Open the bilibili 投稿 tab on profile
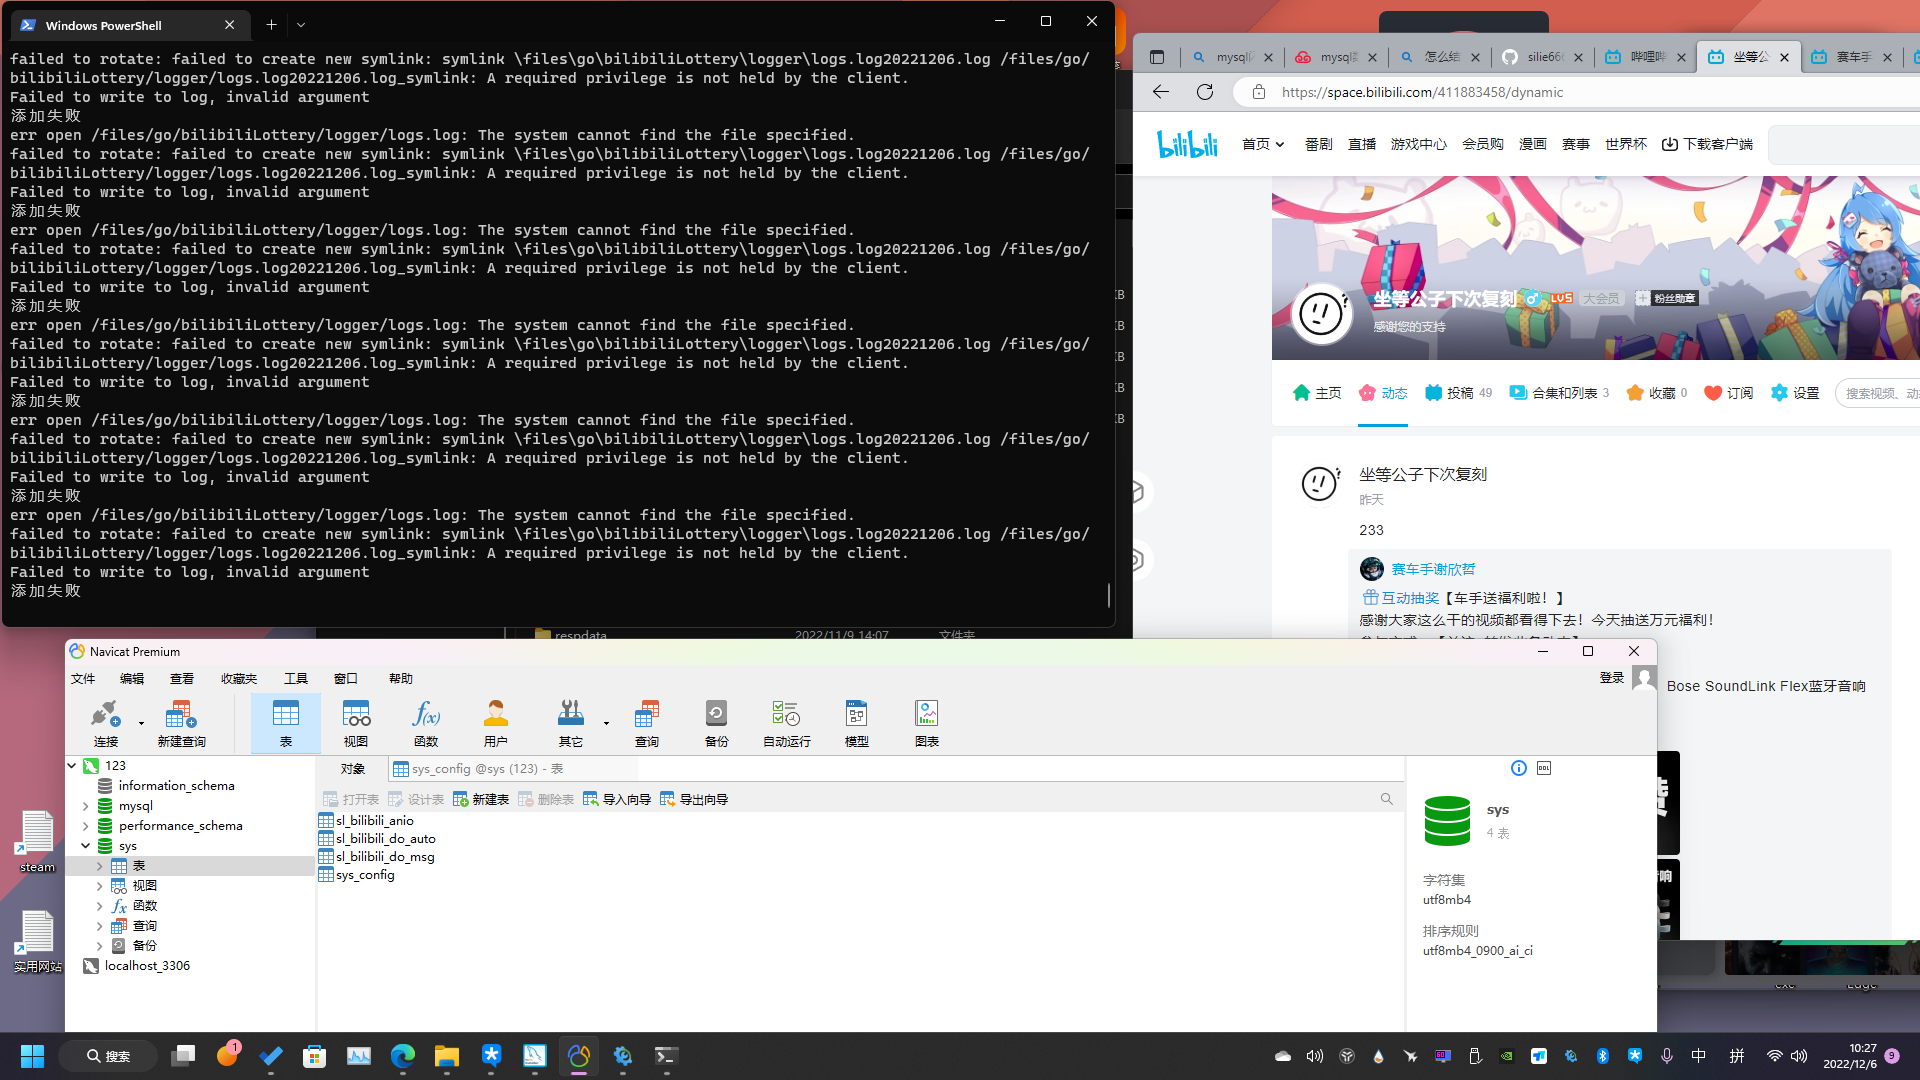Viewport: 1920px width, 1080px height. [x=1458, y=393]
